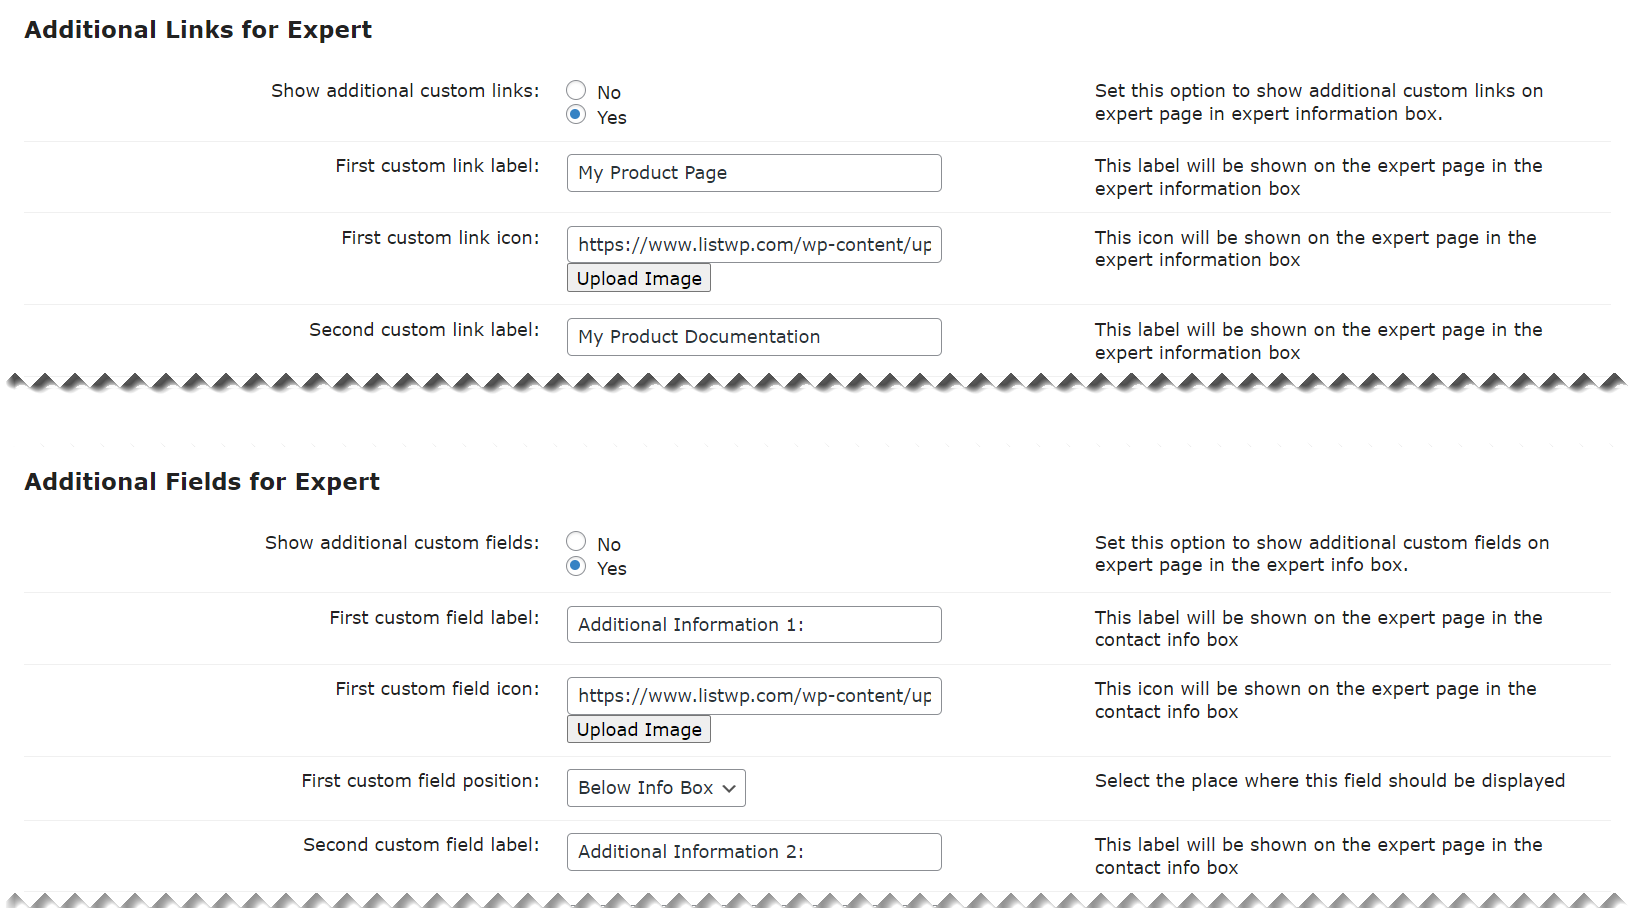1630x908 pixels.
Task: Click the first custom link icon URL field
Action: tap(754, 245)
